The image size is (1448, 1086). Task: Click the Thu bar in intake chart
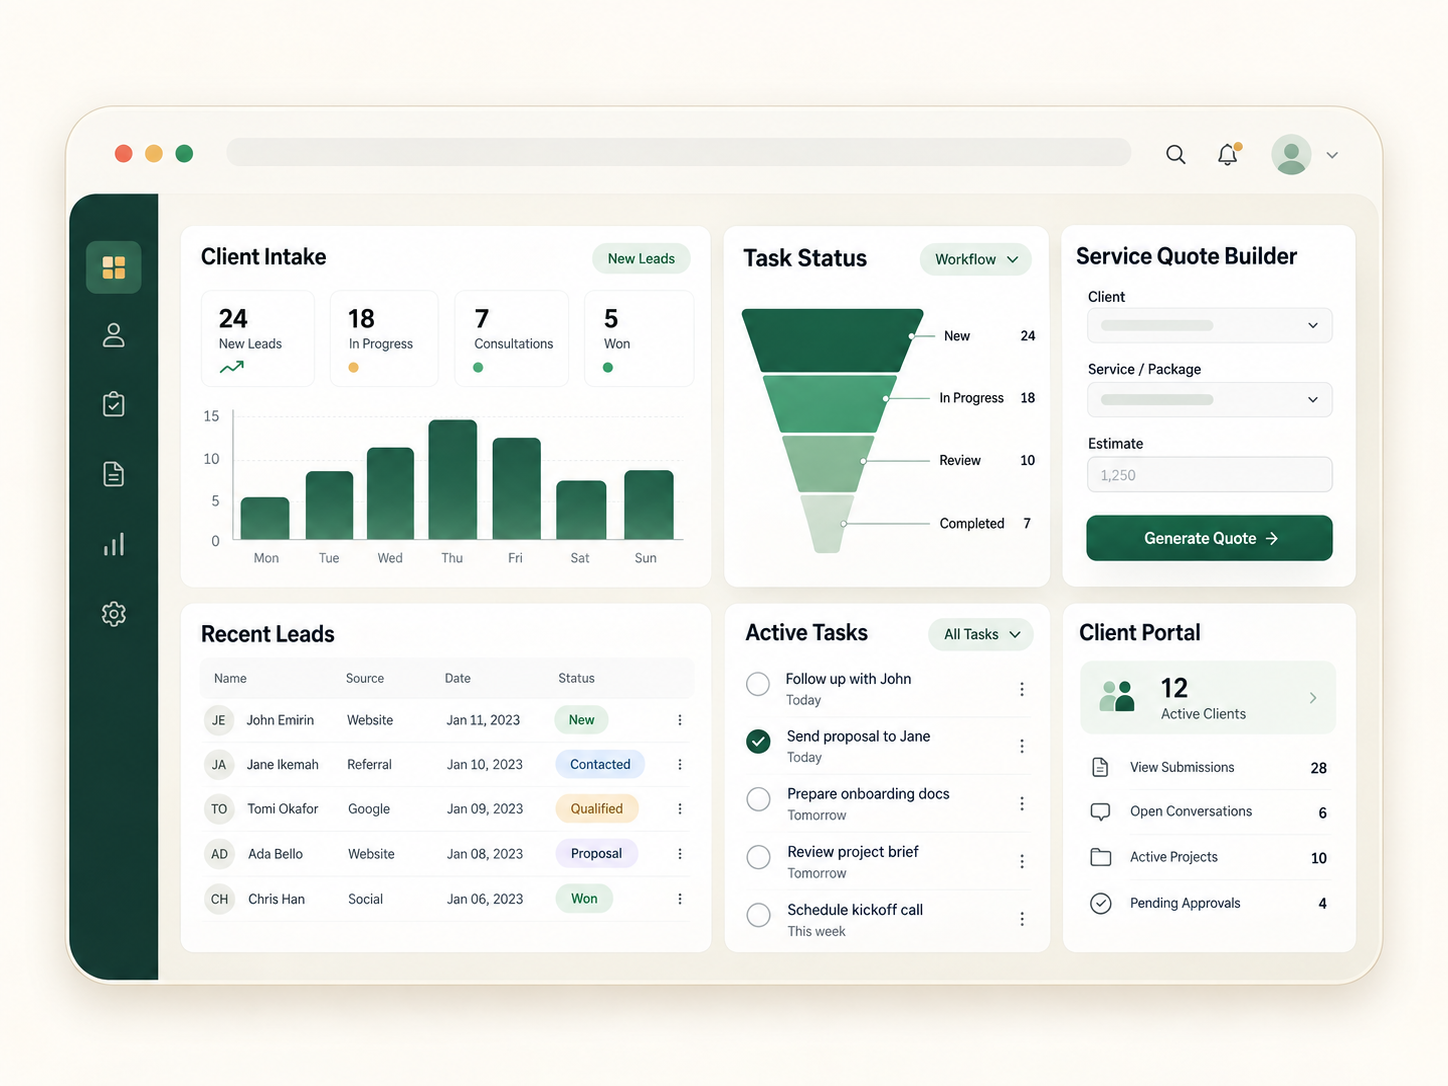pos(452,480)
